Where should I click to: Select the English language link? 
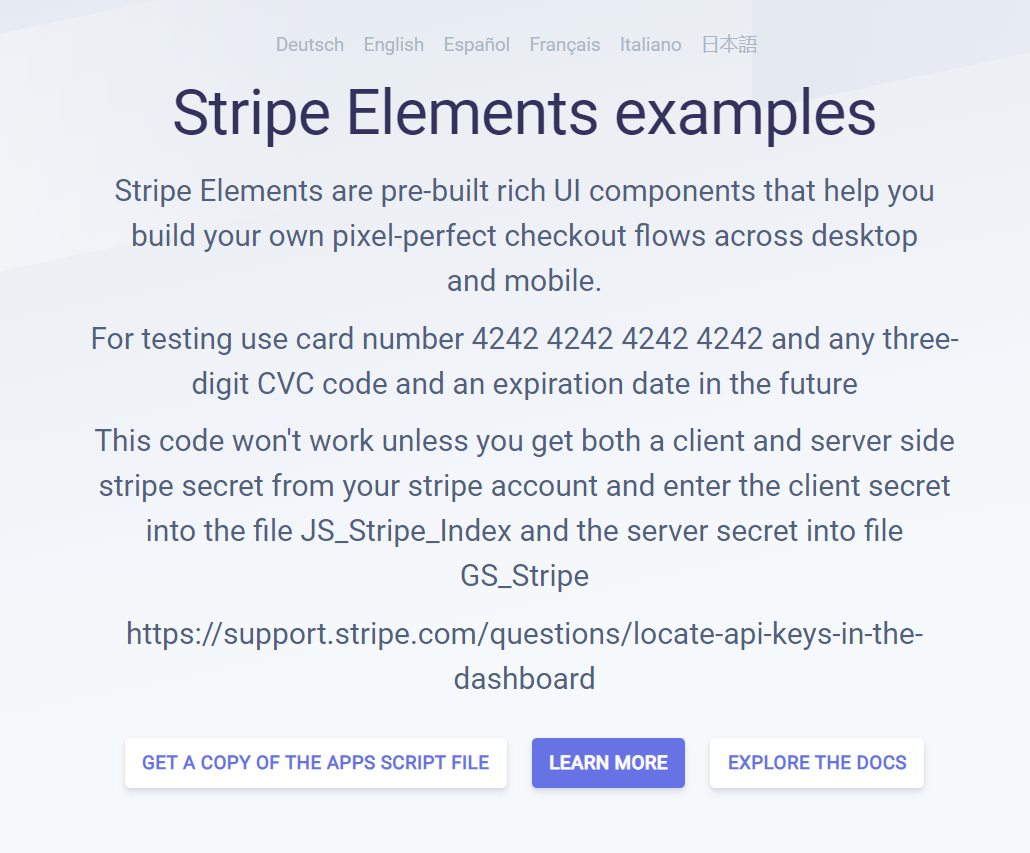[x=393, y=45]
